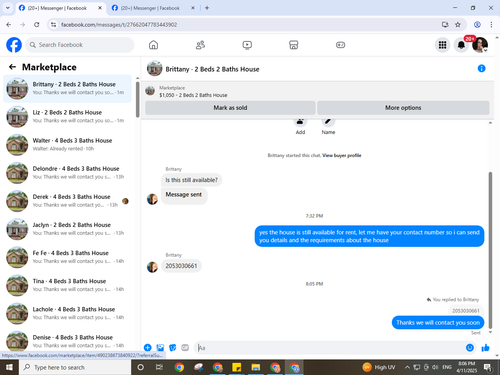Click in the Search Facebook field

[x=80, y=45]
